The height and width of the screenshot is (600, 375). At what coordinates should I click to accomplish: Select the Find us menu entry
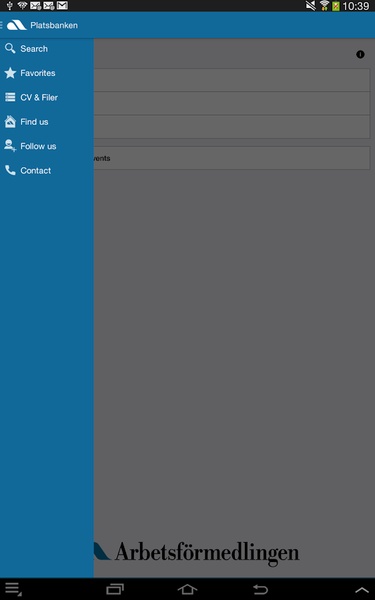pos(47,122)
